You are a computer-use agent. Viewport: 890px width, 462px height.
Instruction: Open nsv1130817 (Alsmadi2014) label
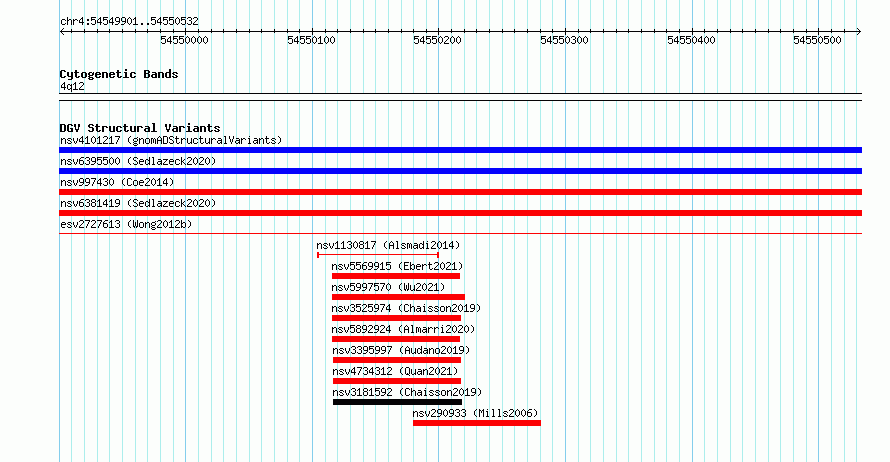pos(388,245)
